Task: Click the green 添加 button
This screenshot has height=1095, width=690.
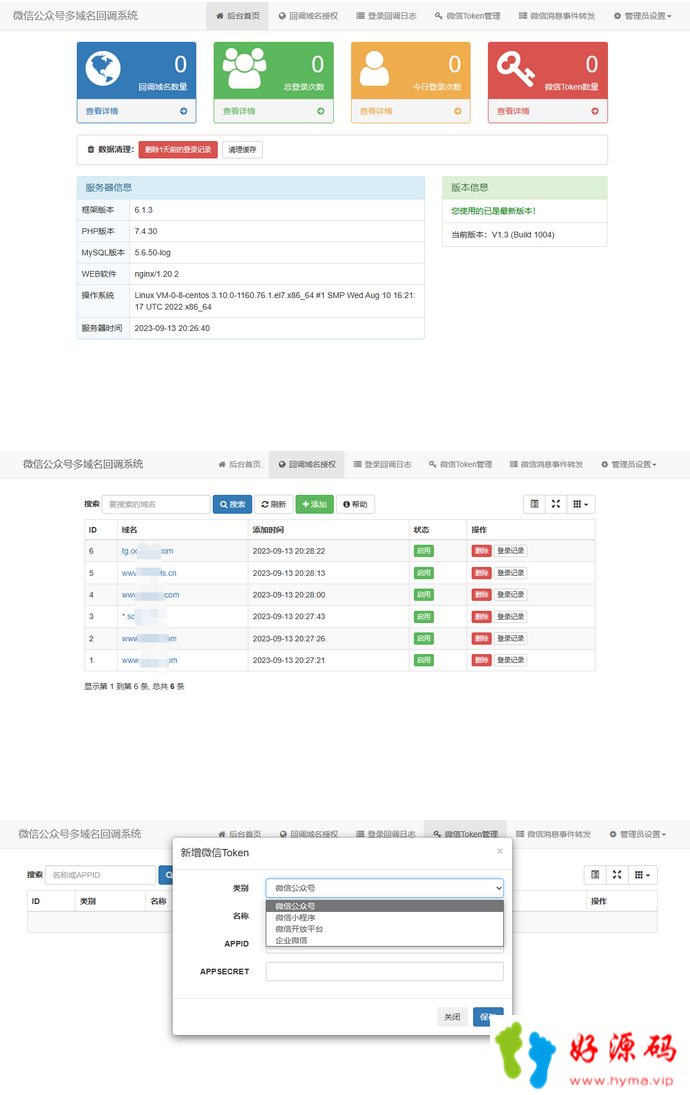Action: 314,504
